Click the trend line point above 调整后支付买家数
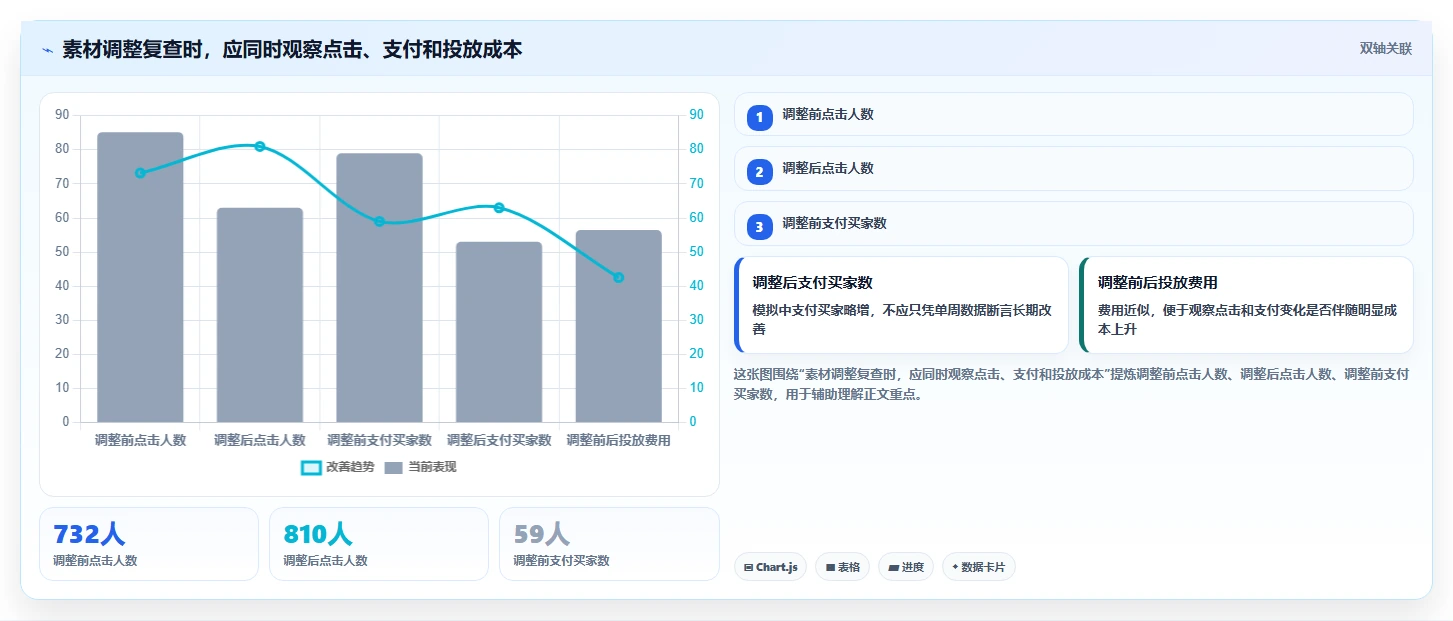 click(x=499, y=207)
